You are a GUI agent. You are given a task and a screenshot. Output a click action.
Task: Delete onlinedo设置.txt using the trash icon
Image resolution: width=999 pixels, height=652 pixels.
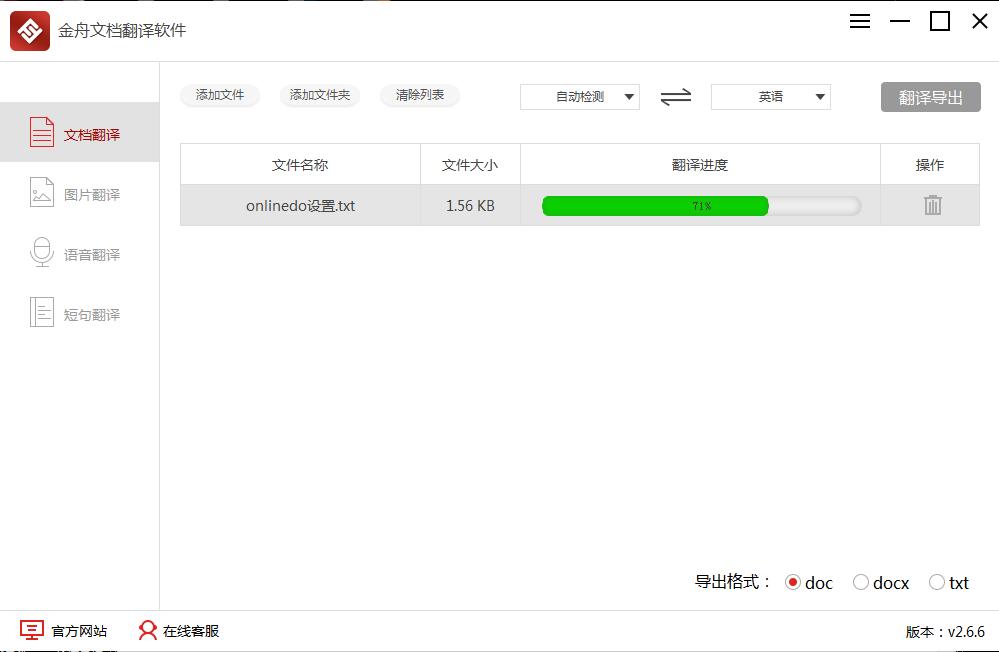[930, 205]
